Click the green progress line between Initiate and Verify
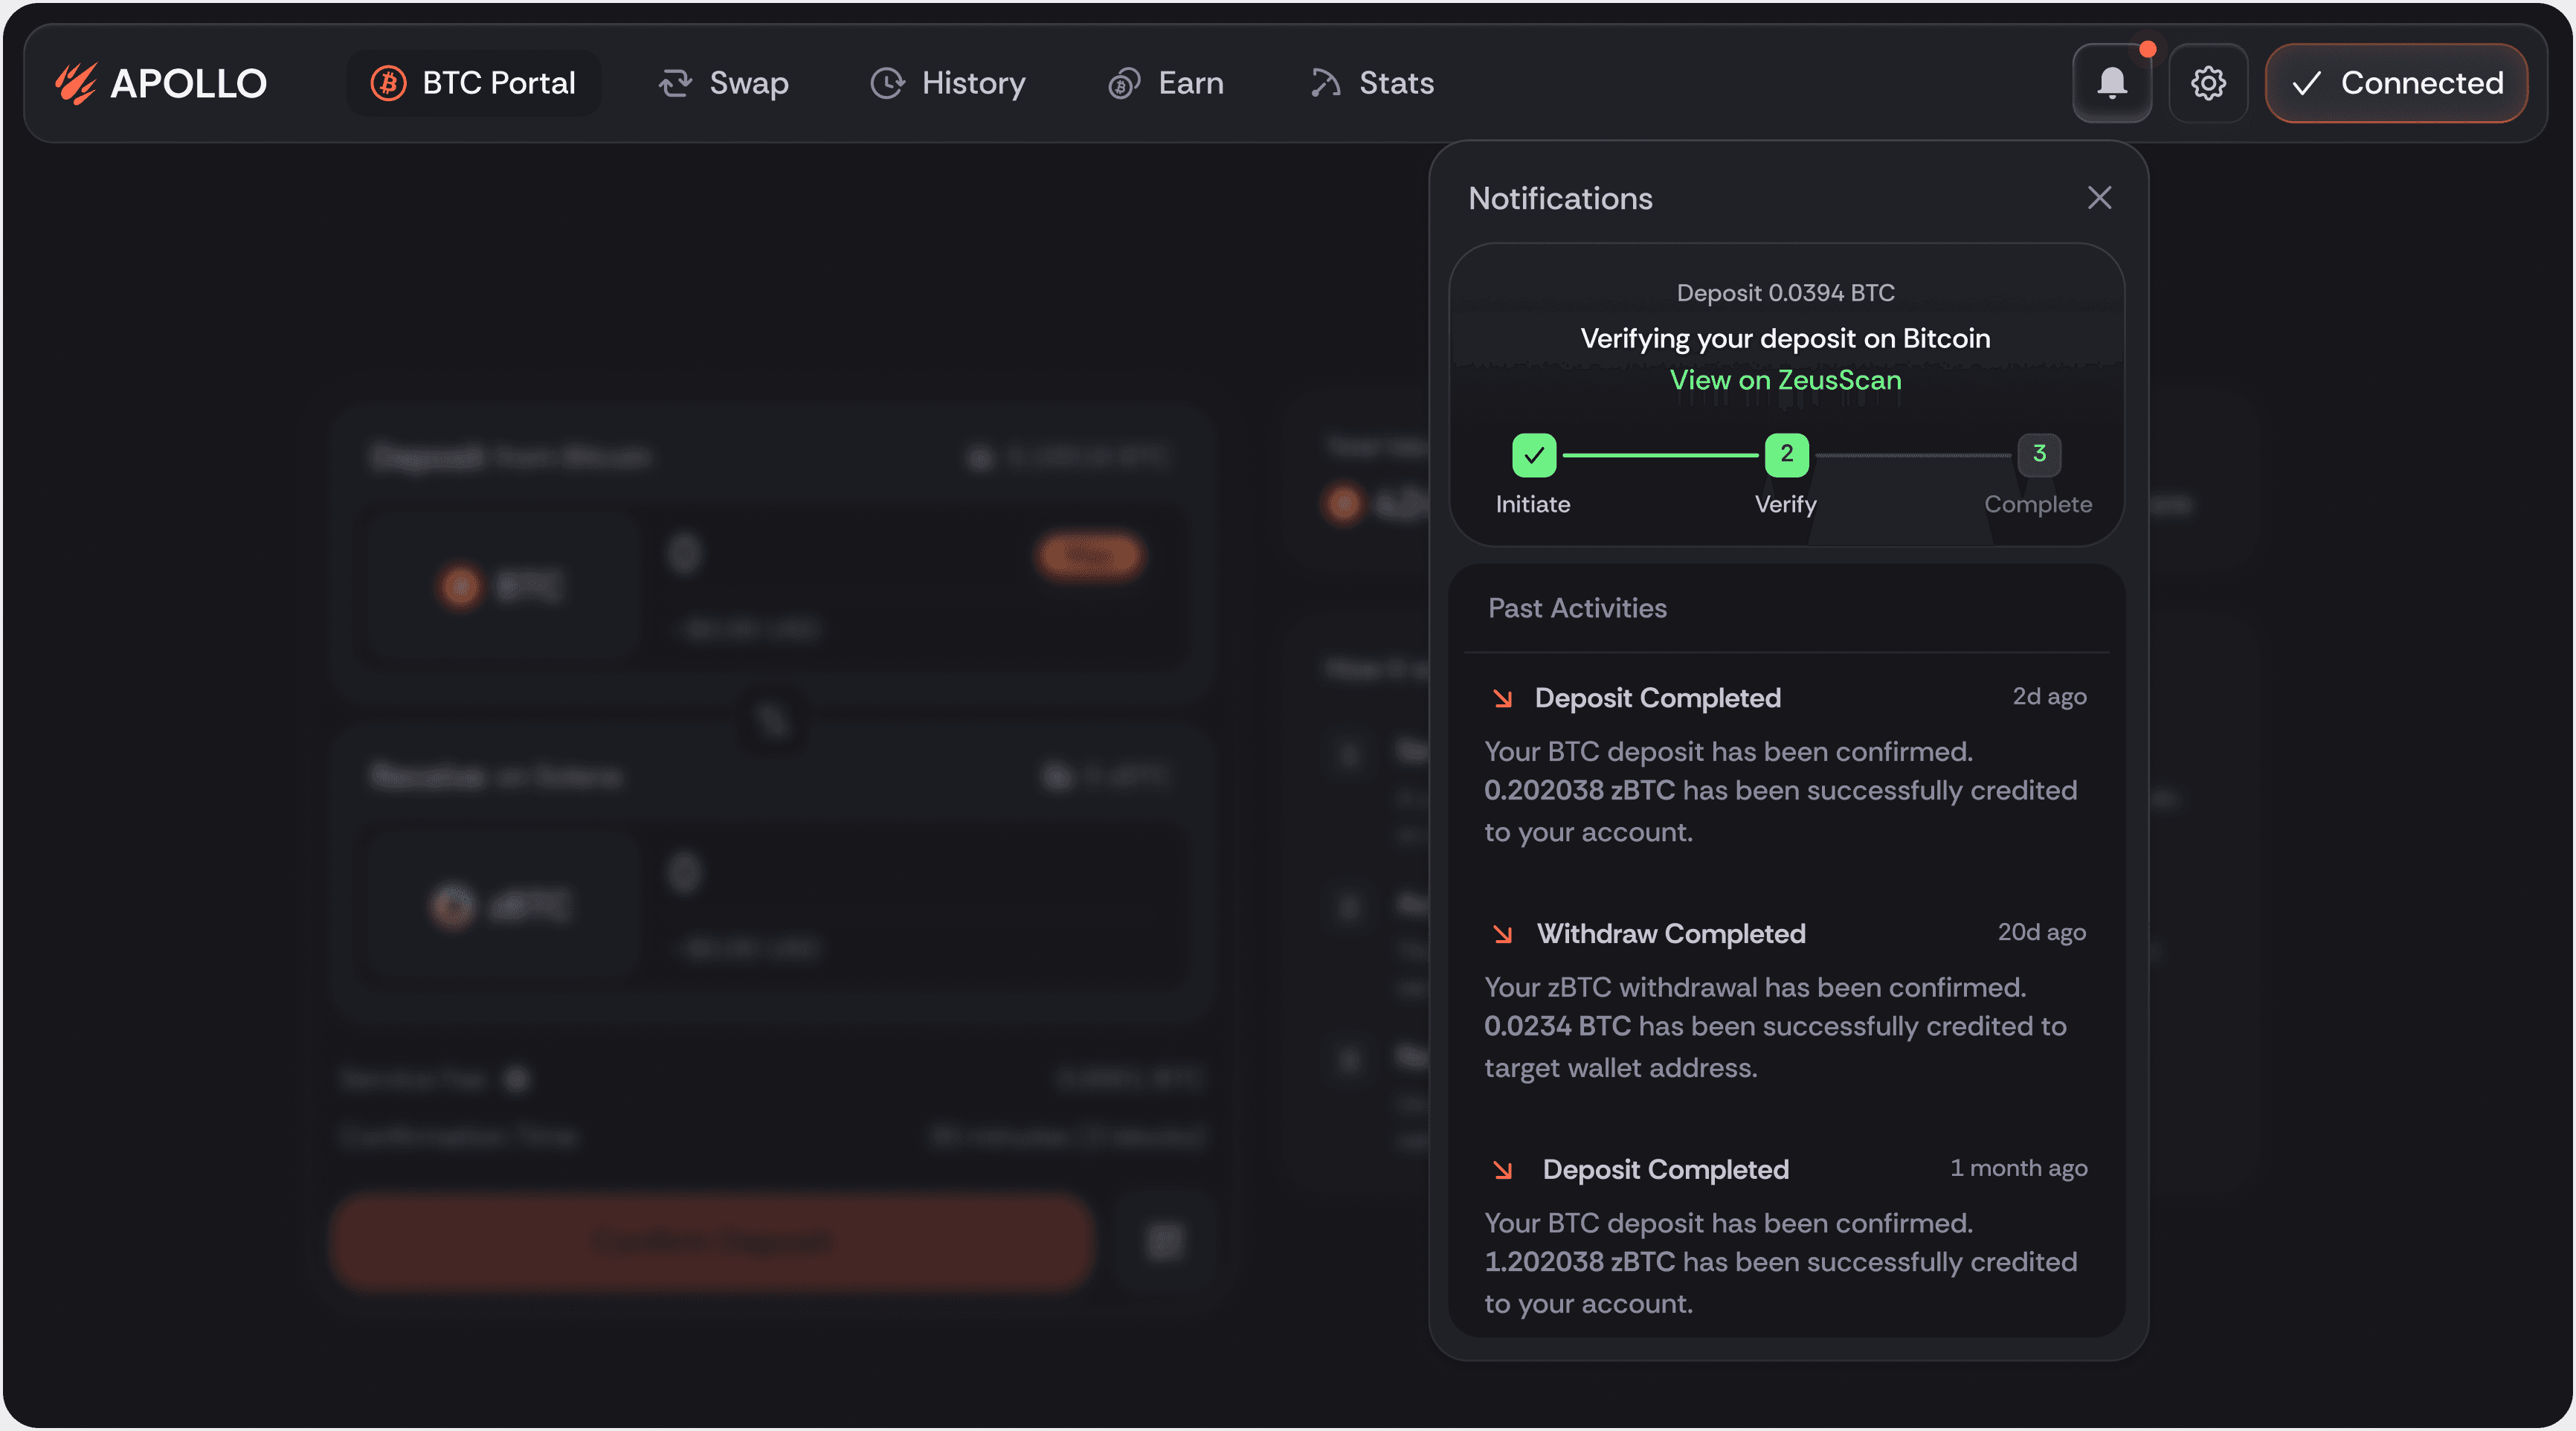 coord(1660,455)
